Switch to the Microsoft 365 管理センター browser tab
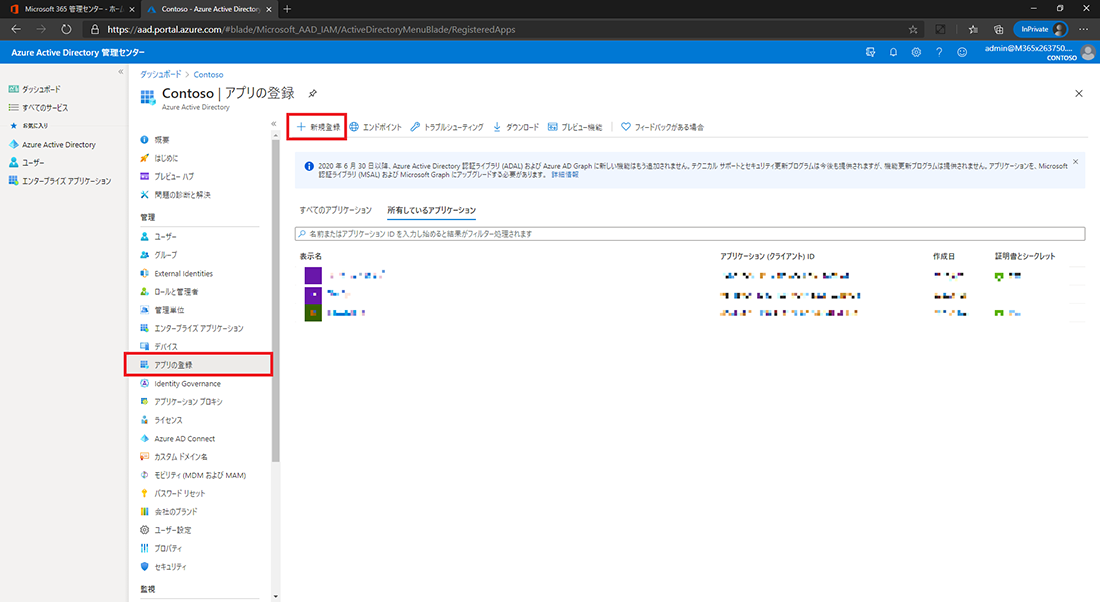This screenshot has width=1100, height=602. 72,9
